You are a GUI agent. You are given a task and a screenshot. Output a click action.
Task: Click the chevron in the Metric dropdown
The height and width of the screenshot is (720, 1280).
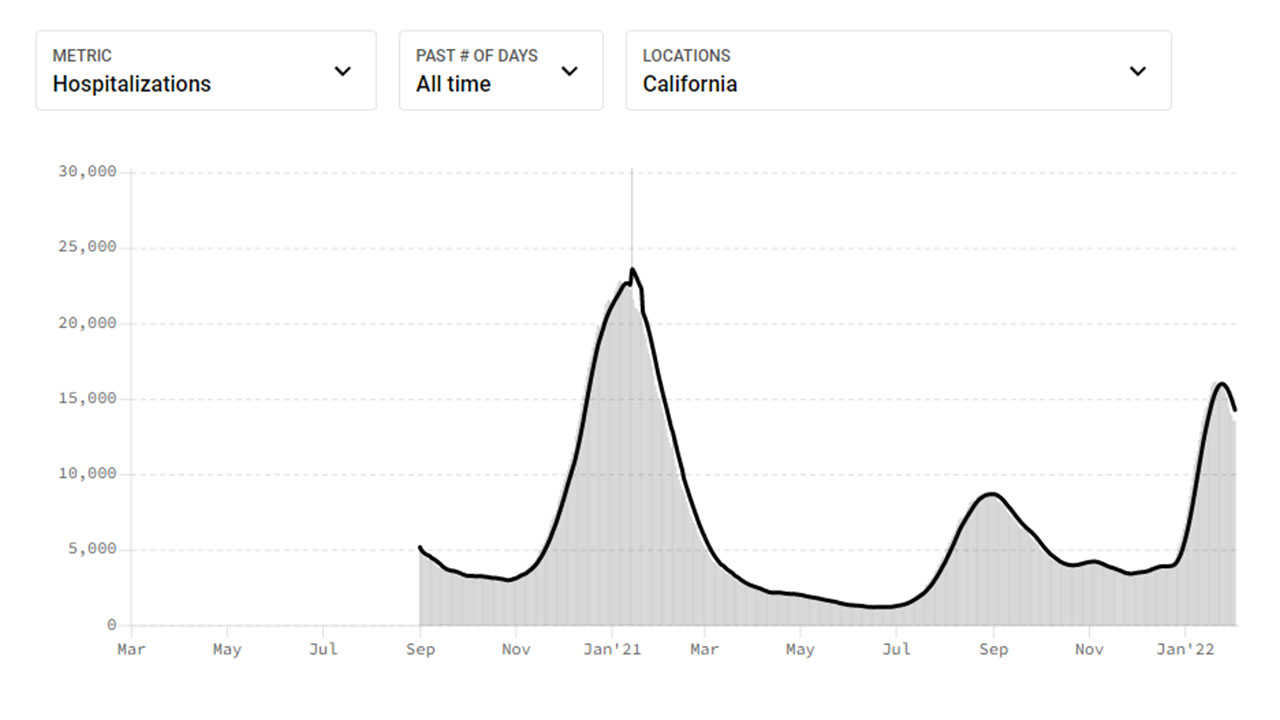[343, 71]
